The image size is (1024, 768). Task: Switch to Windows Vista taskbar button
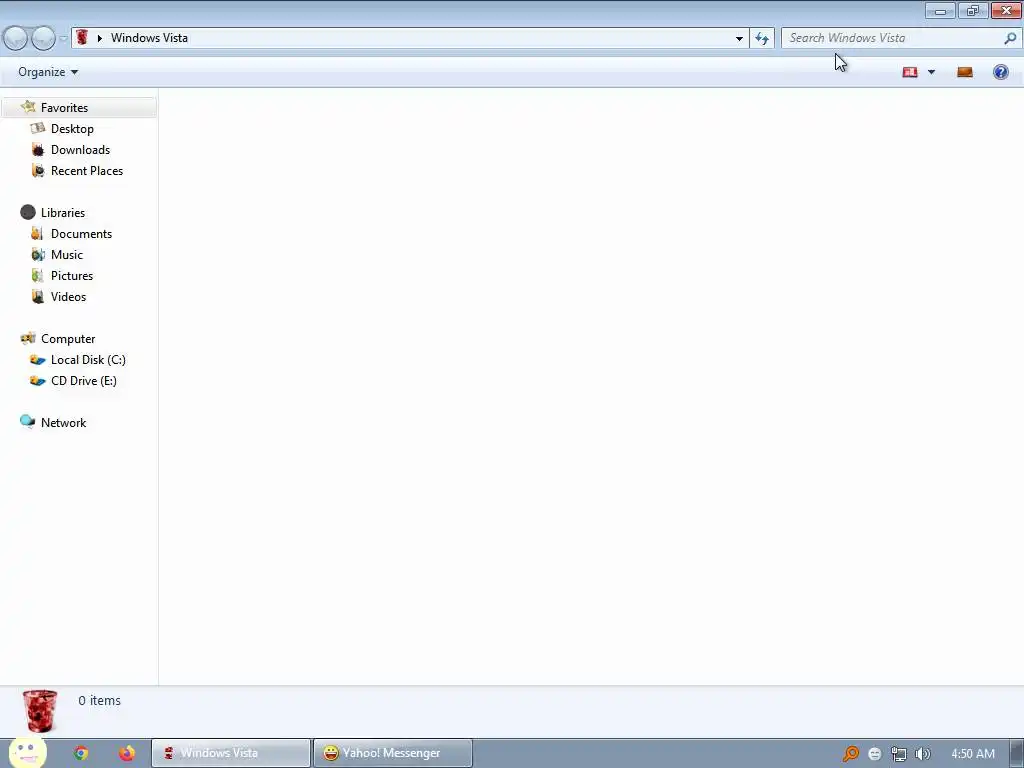pyautogui.click(x=231, y=753)
